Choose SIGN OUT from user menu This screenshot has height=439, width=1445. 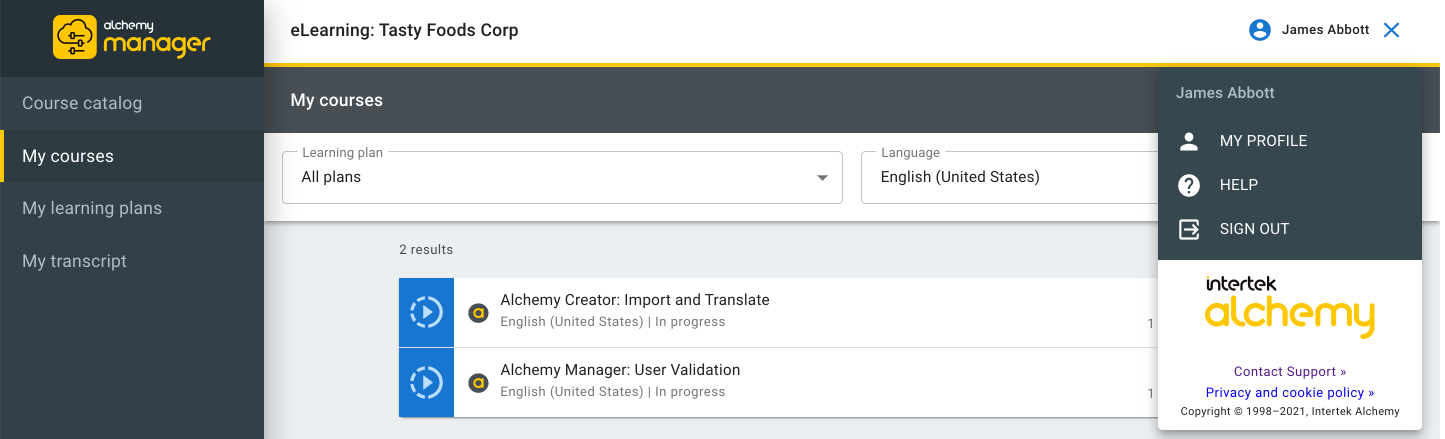tap(1290, 229)
